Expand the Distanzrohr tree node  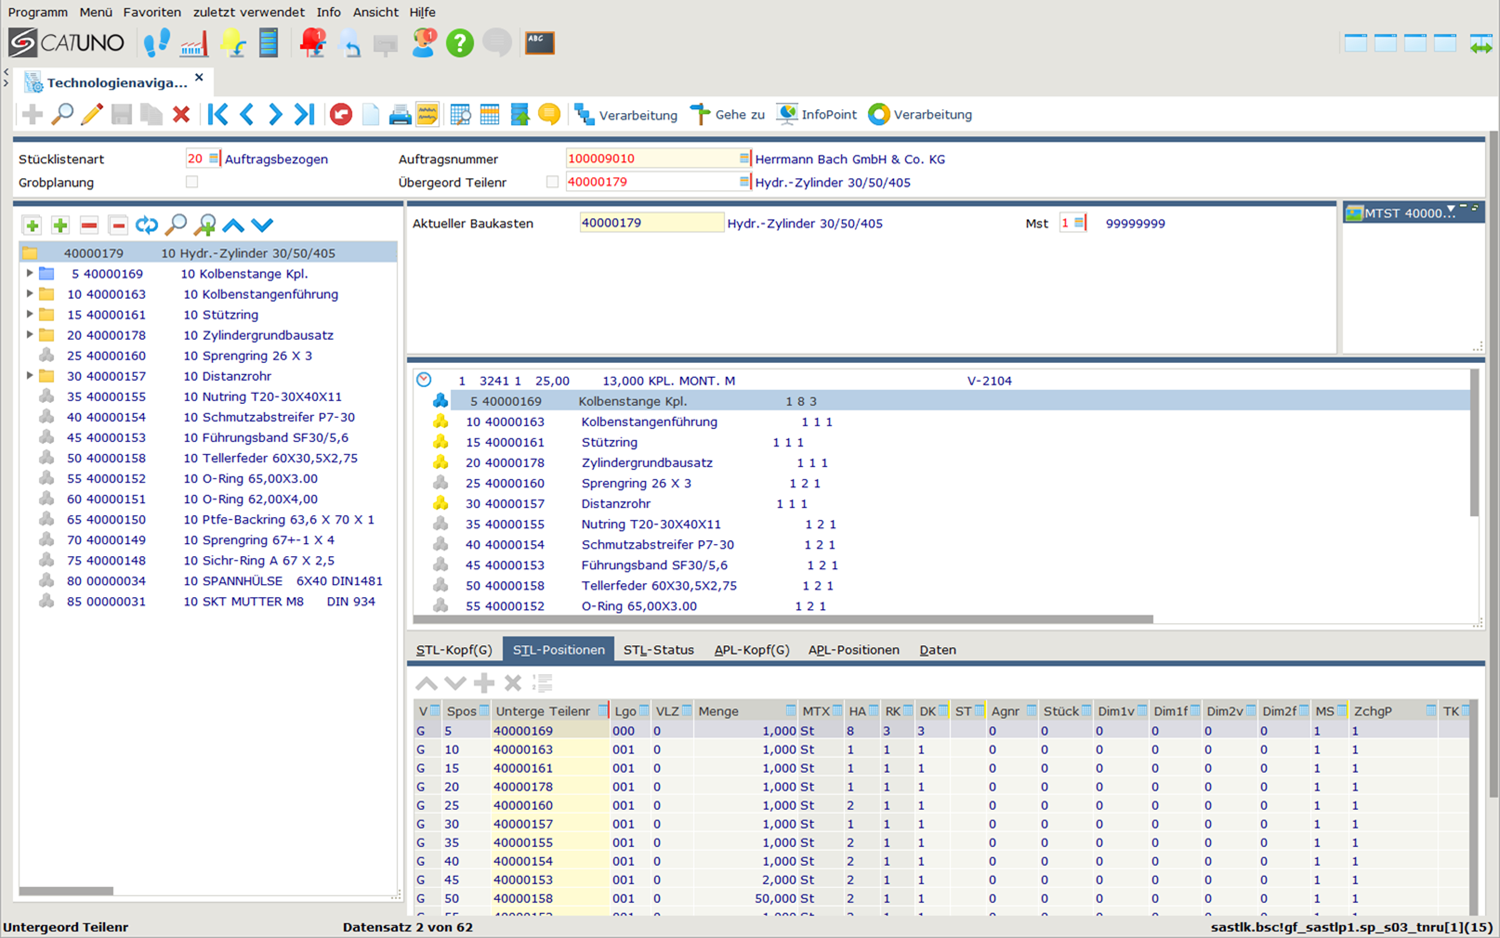pyautogui.click(x=30, y=376)
